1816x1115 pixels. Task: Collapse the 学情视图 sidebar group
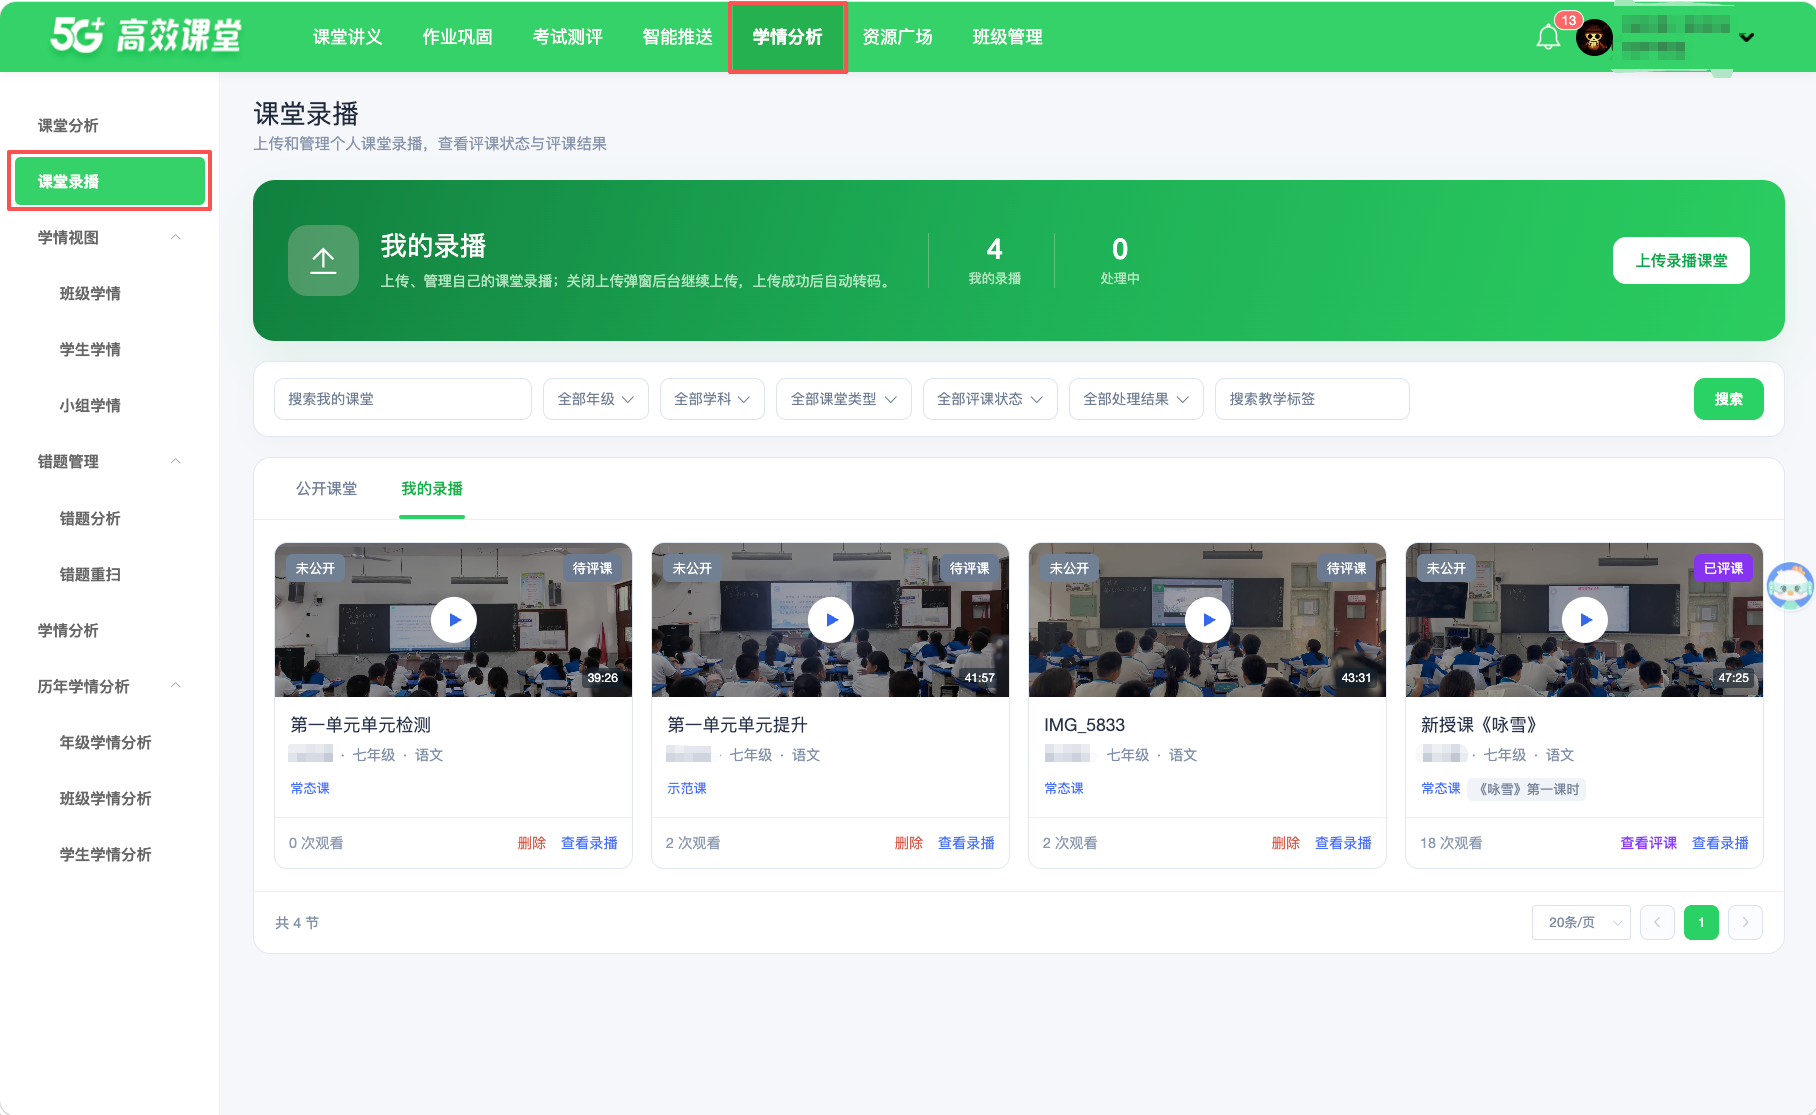(x=176, y=237)
